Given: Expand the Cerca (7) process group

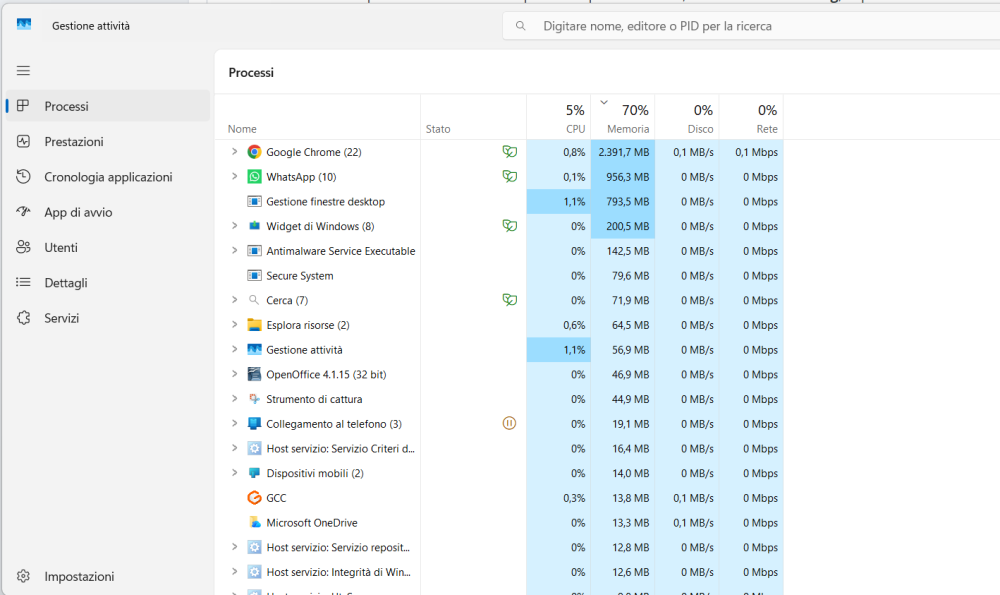Looking at the screenshot, I should (x=234, y=300).
